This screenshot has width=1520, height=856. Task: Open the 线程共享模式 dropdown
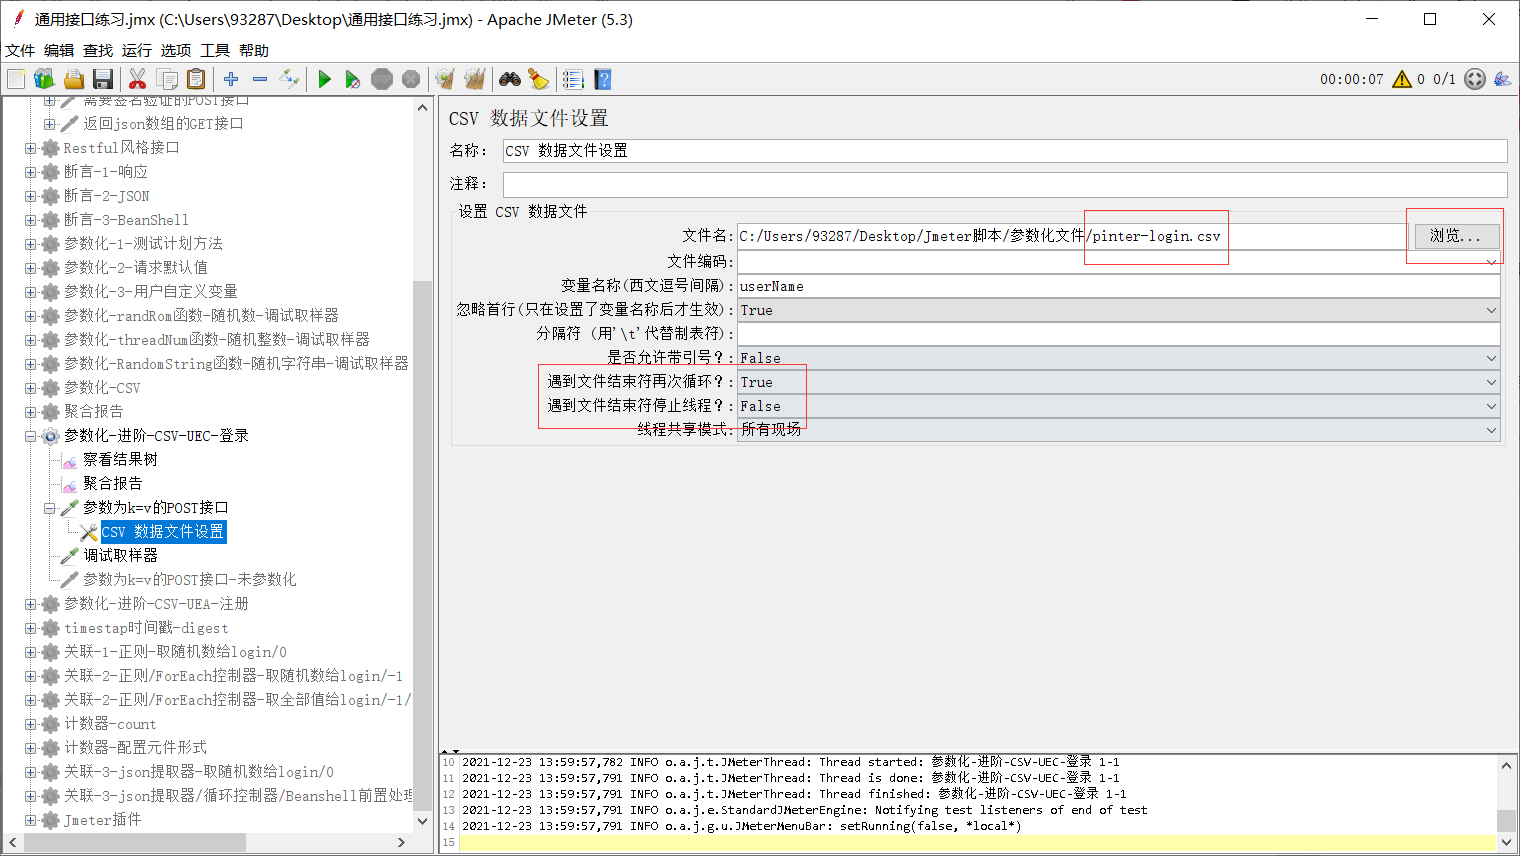click(1119, 430)
